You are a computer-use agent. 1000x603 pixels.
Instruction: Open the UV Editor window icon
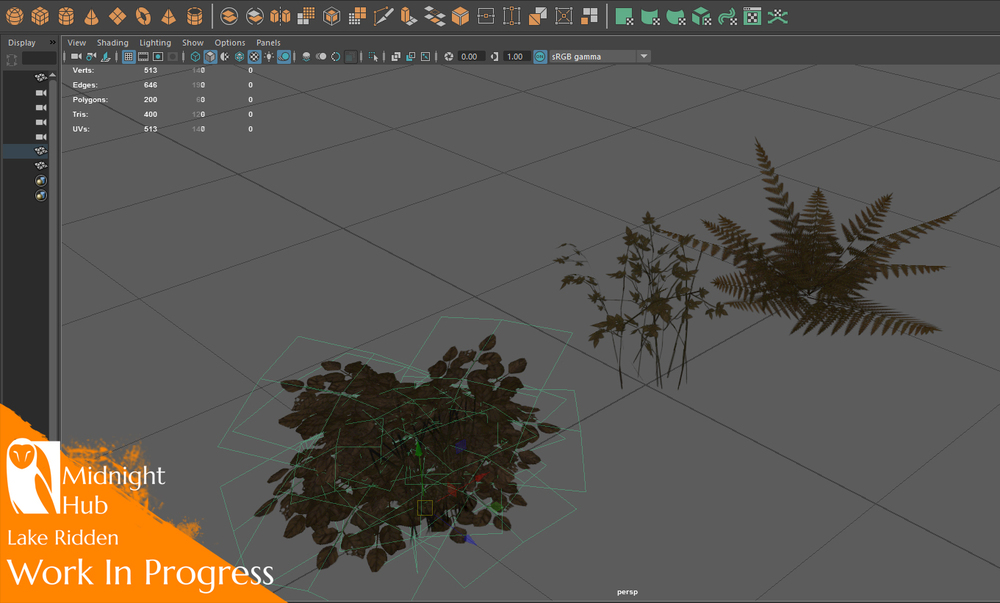[753, 16]
